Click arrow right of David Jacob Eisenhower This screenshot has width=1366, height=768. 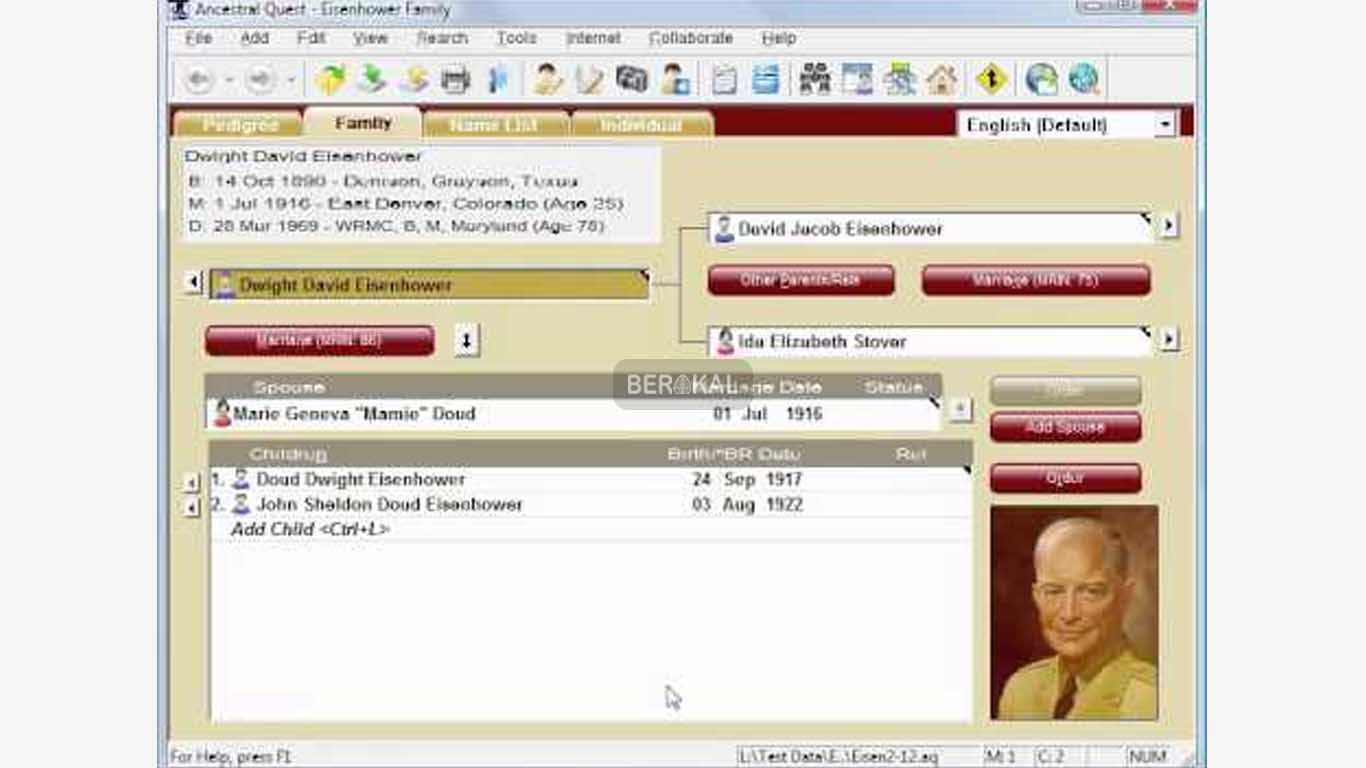[x=1169, y=226]
